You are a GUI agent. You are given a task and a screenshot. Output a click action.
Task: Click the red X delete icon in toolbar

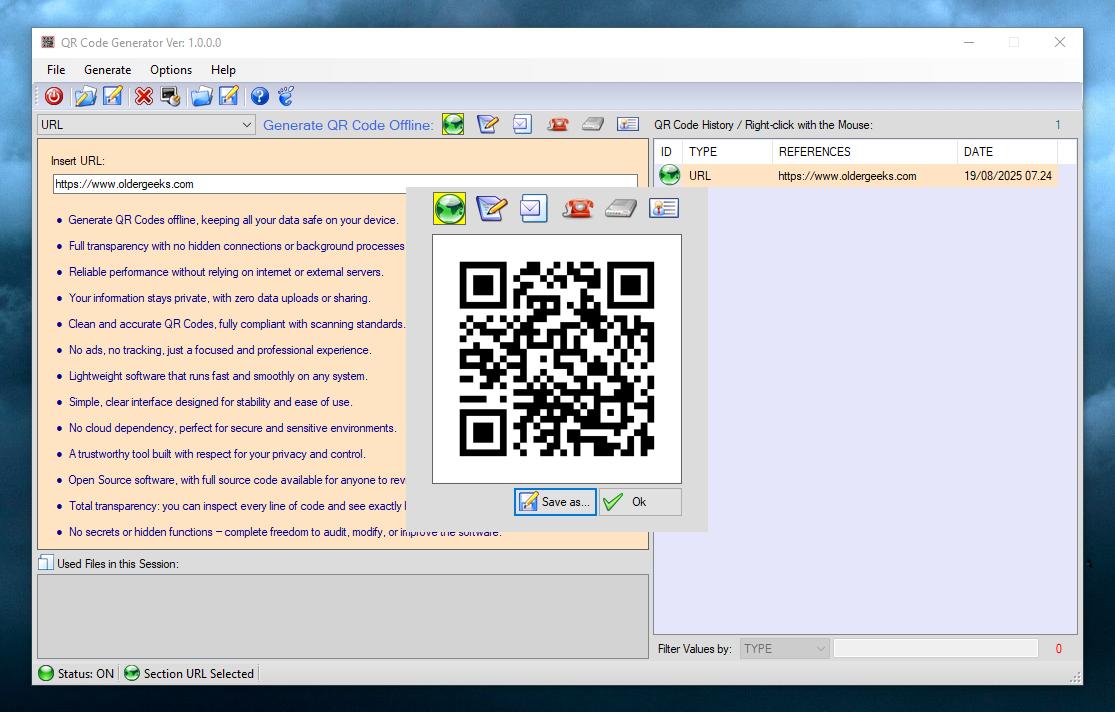[143, 96]
